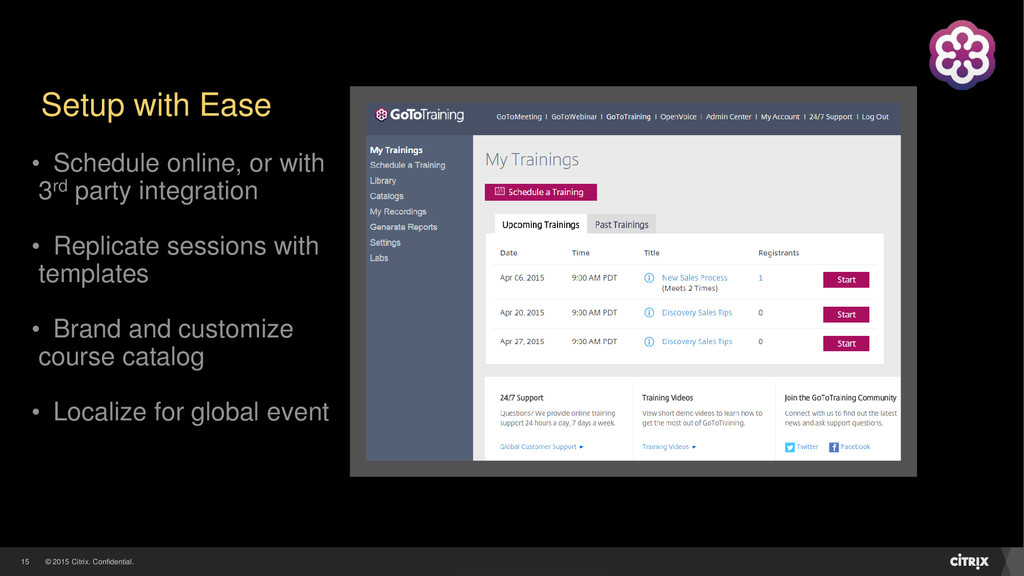Click the Apr 20, 2015 date cell
Viewport: 1024px width, 576px height.
(522, 313)
